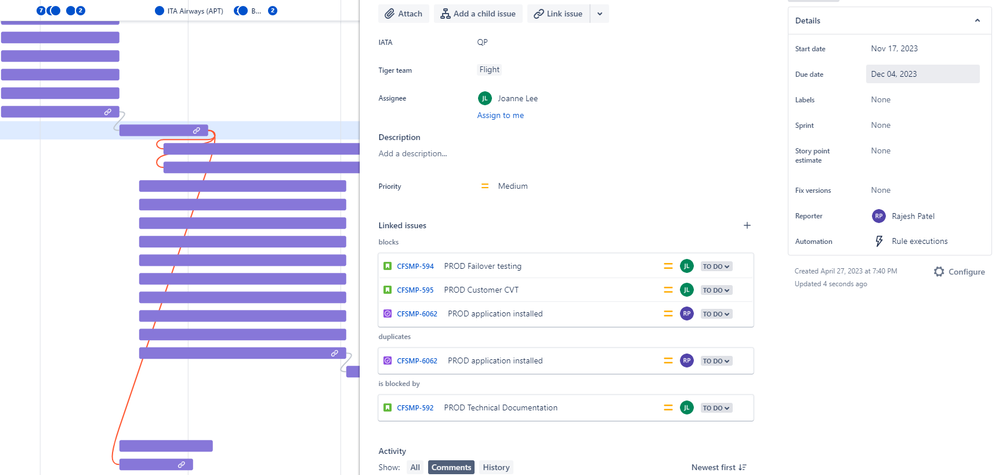Viewport: 999px width, 475px height.
Task: Click story icon of CFSMP-592
Action: pos(387,408)
